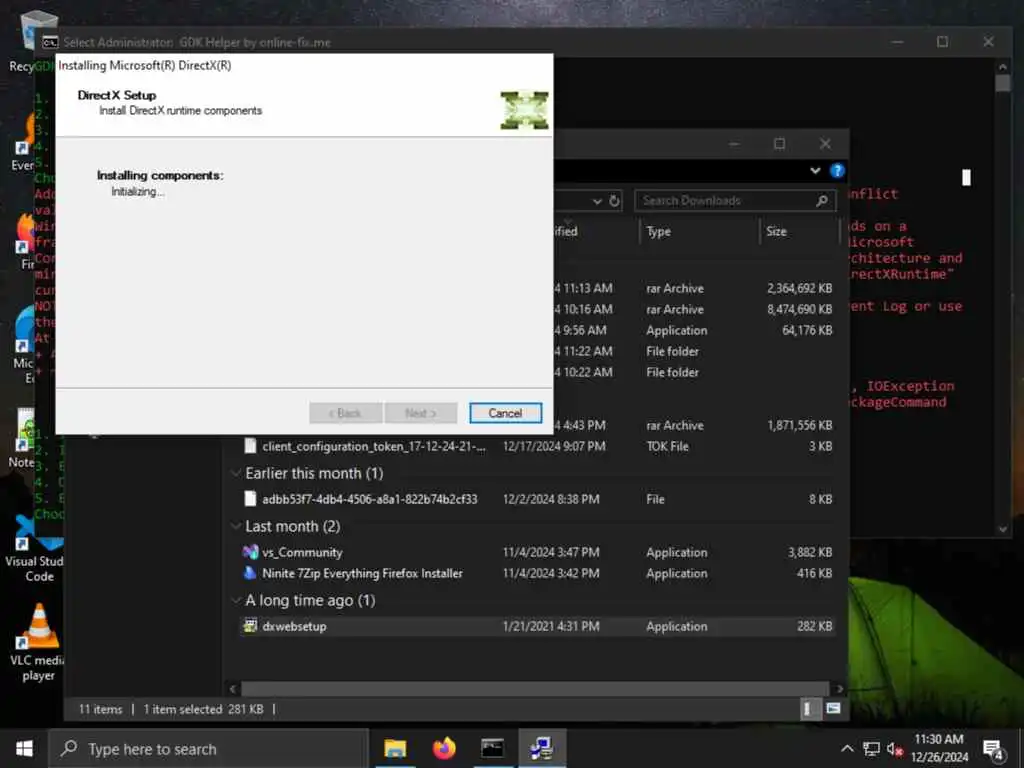Click the 11 items status text
Image resolution: width=1024 pixels, height=768 pixels.
tap(101, 709)
